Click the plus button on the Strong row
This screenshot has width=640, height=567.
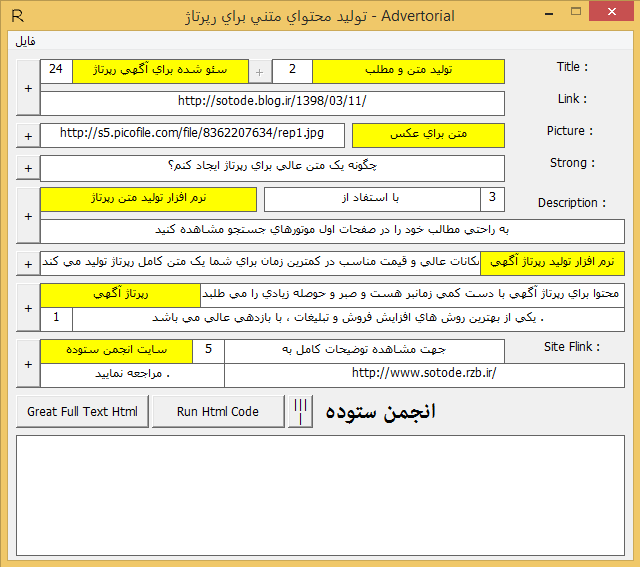[28, 168]
